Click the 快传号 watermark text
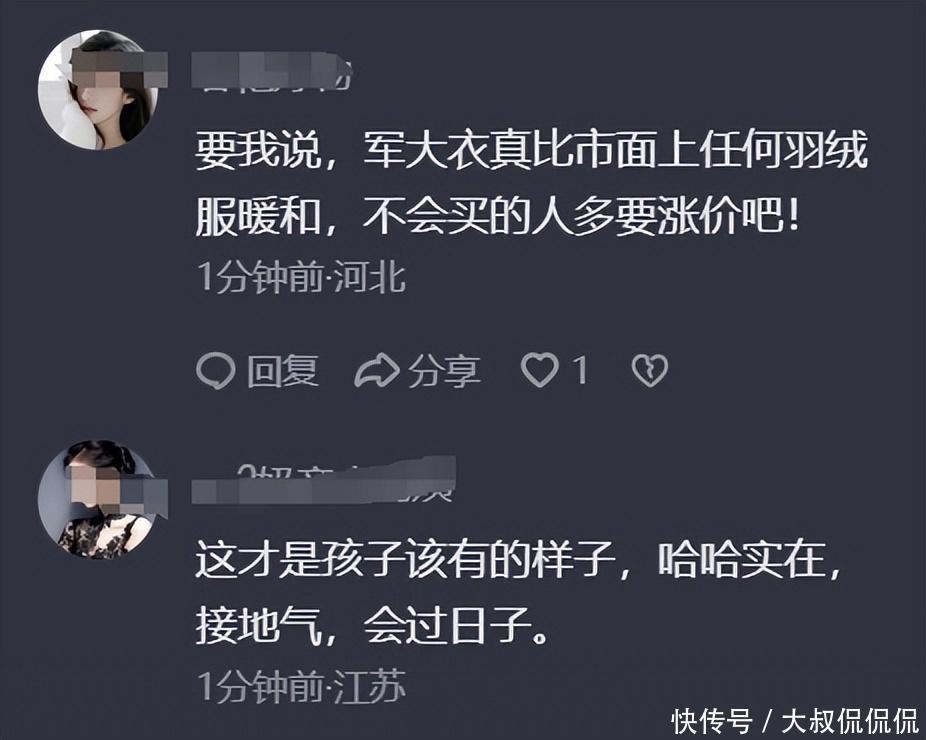Viewport: 926px width, 740px height. point(712,721)
